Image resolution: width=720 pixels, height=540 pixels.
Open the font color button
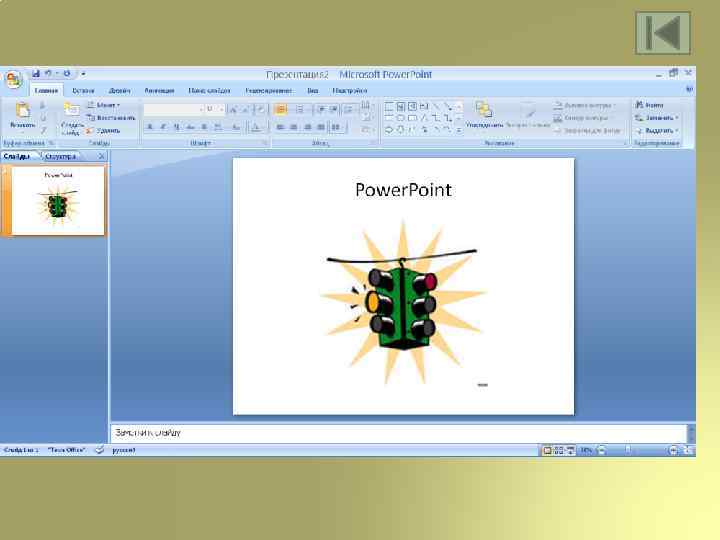(x=256, y=127)
